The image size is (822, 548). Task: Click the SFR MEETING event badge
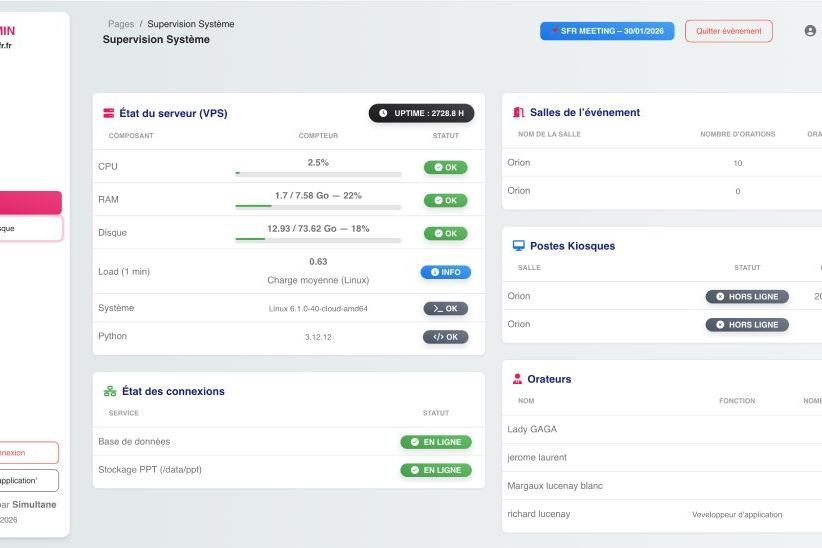pyautogui.click(x=607, y=31)
